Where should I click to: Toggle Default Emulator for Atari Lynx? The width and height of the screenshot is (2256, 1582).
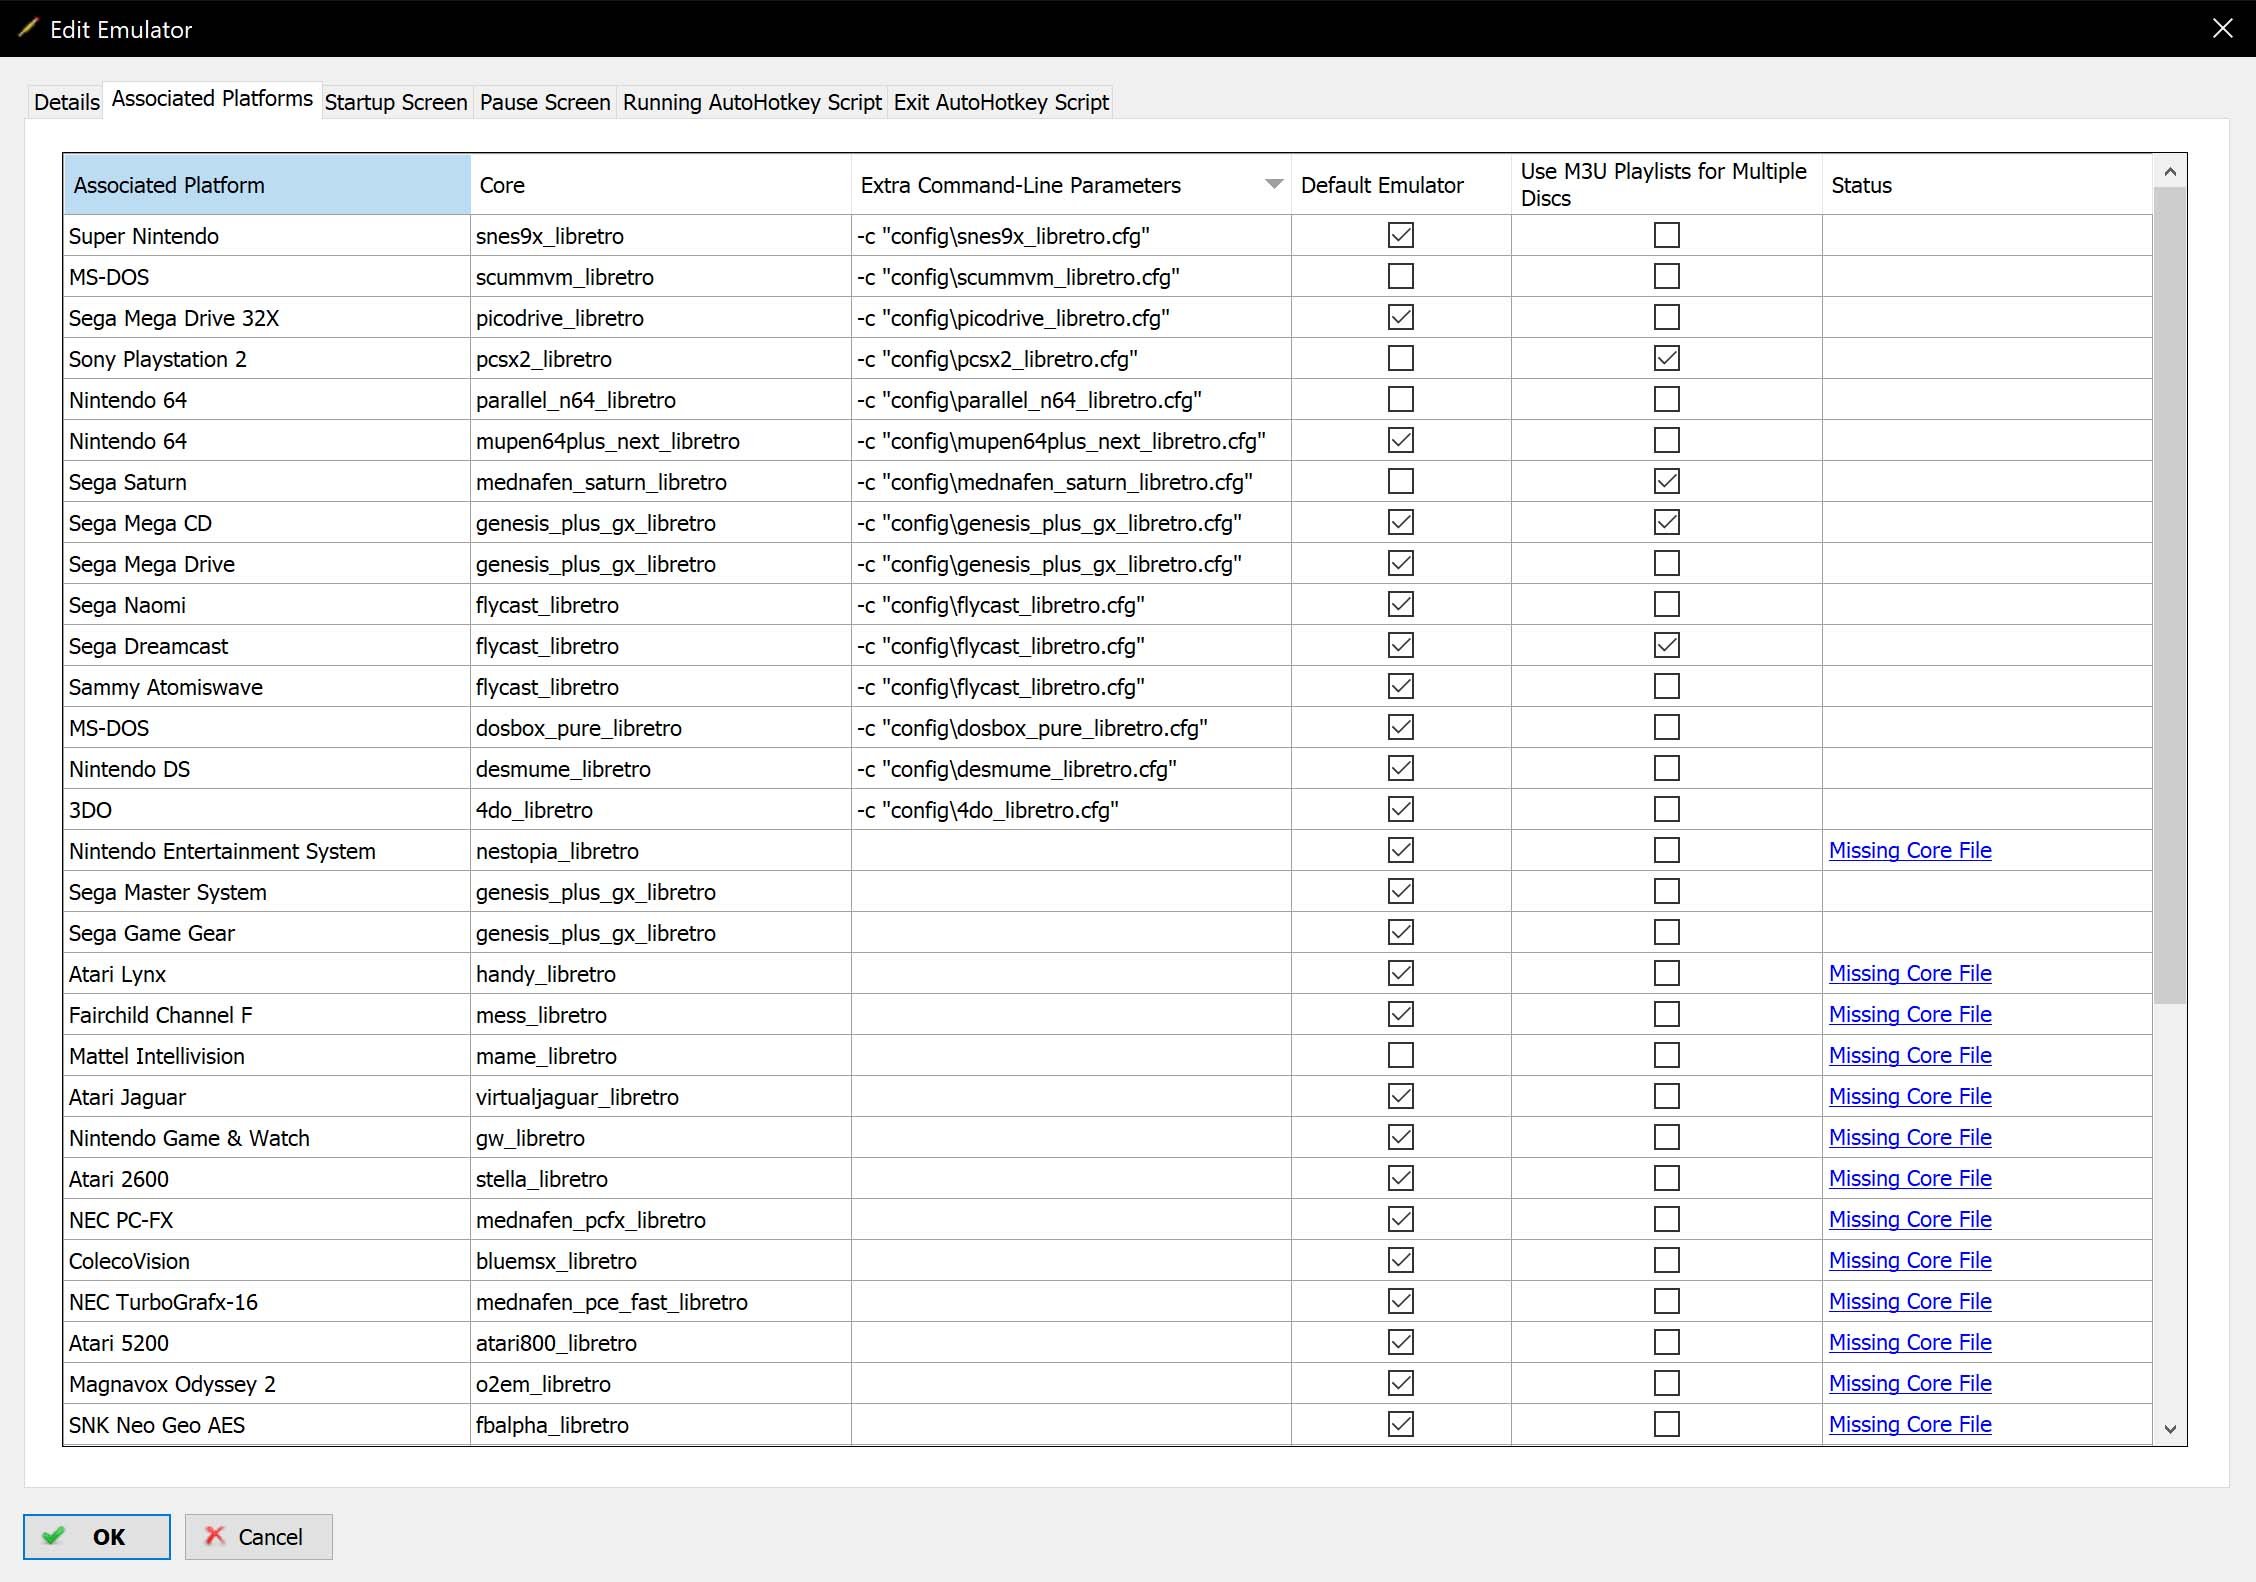pos(1401,973)
